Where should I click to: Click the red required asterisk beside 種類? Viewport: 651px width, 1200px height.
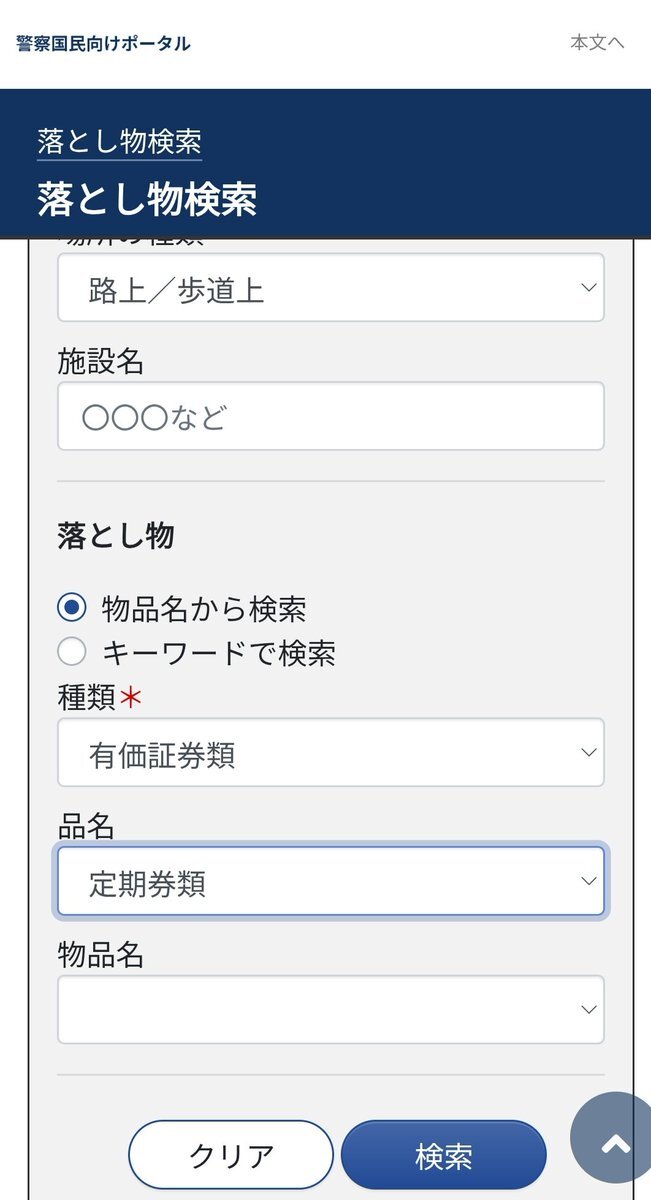click(x=131, y=698)
